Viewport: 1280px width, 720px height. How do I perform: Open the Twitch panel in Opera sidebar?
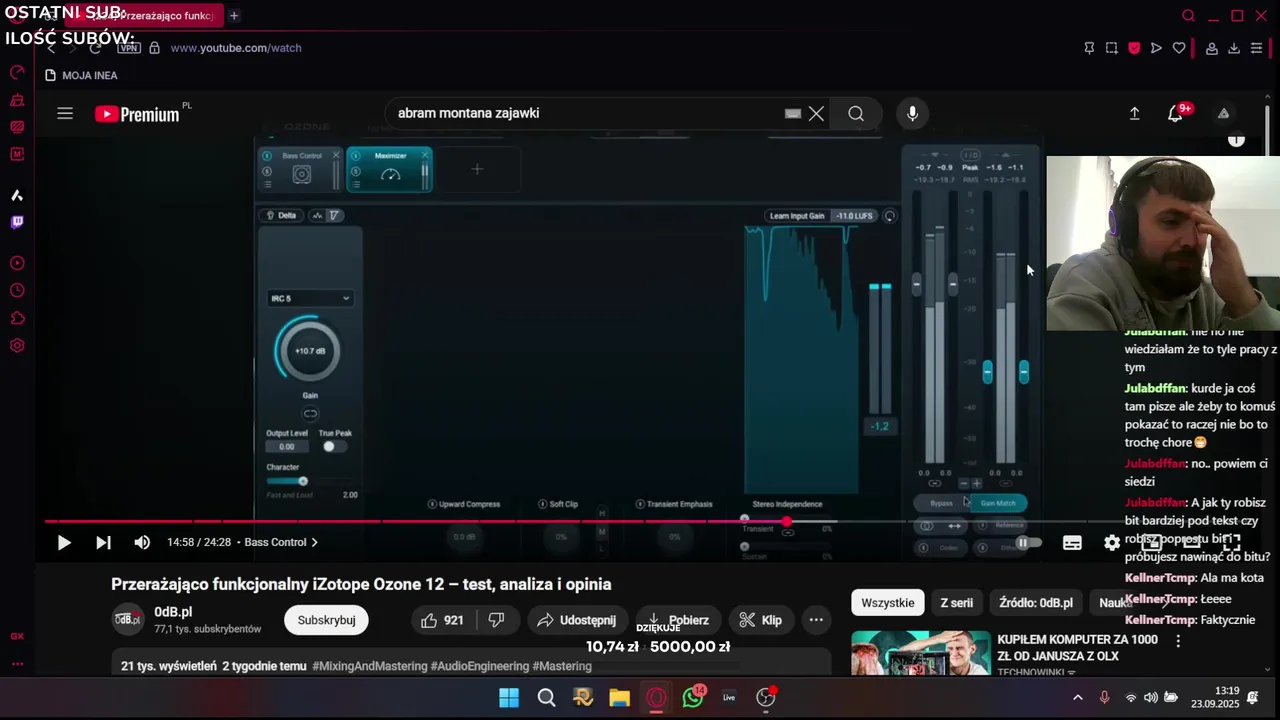point(17,222)
